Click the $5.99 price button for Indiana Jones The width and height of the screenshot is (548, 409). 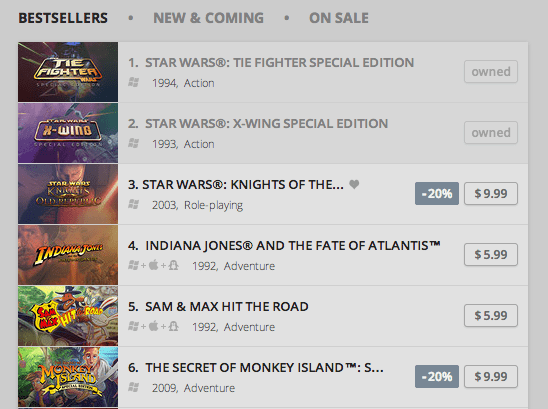click(x=491, y=254)
